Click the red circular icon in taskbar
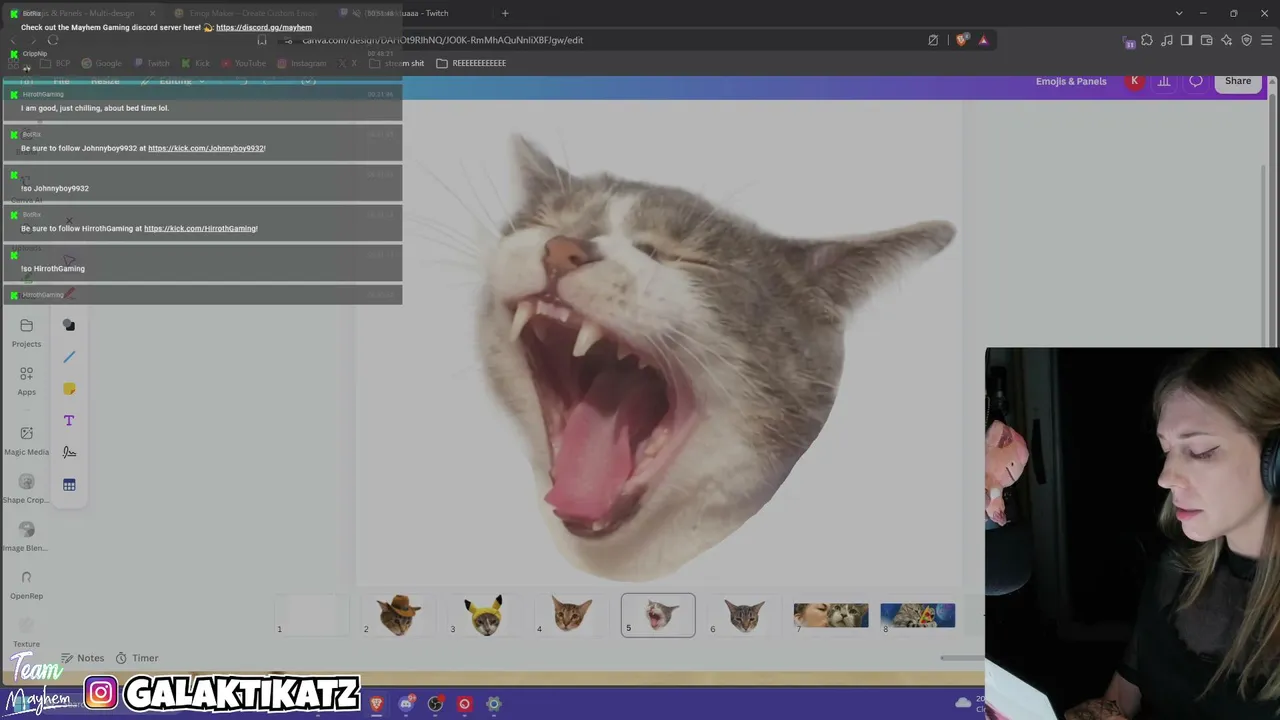This screenshot has width=1280, height=720. pyautogui.click(x=464, y=704)
